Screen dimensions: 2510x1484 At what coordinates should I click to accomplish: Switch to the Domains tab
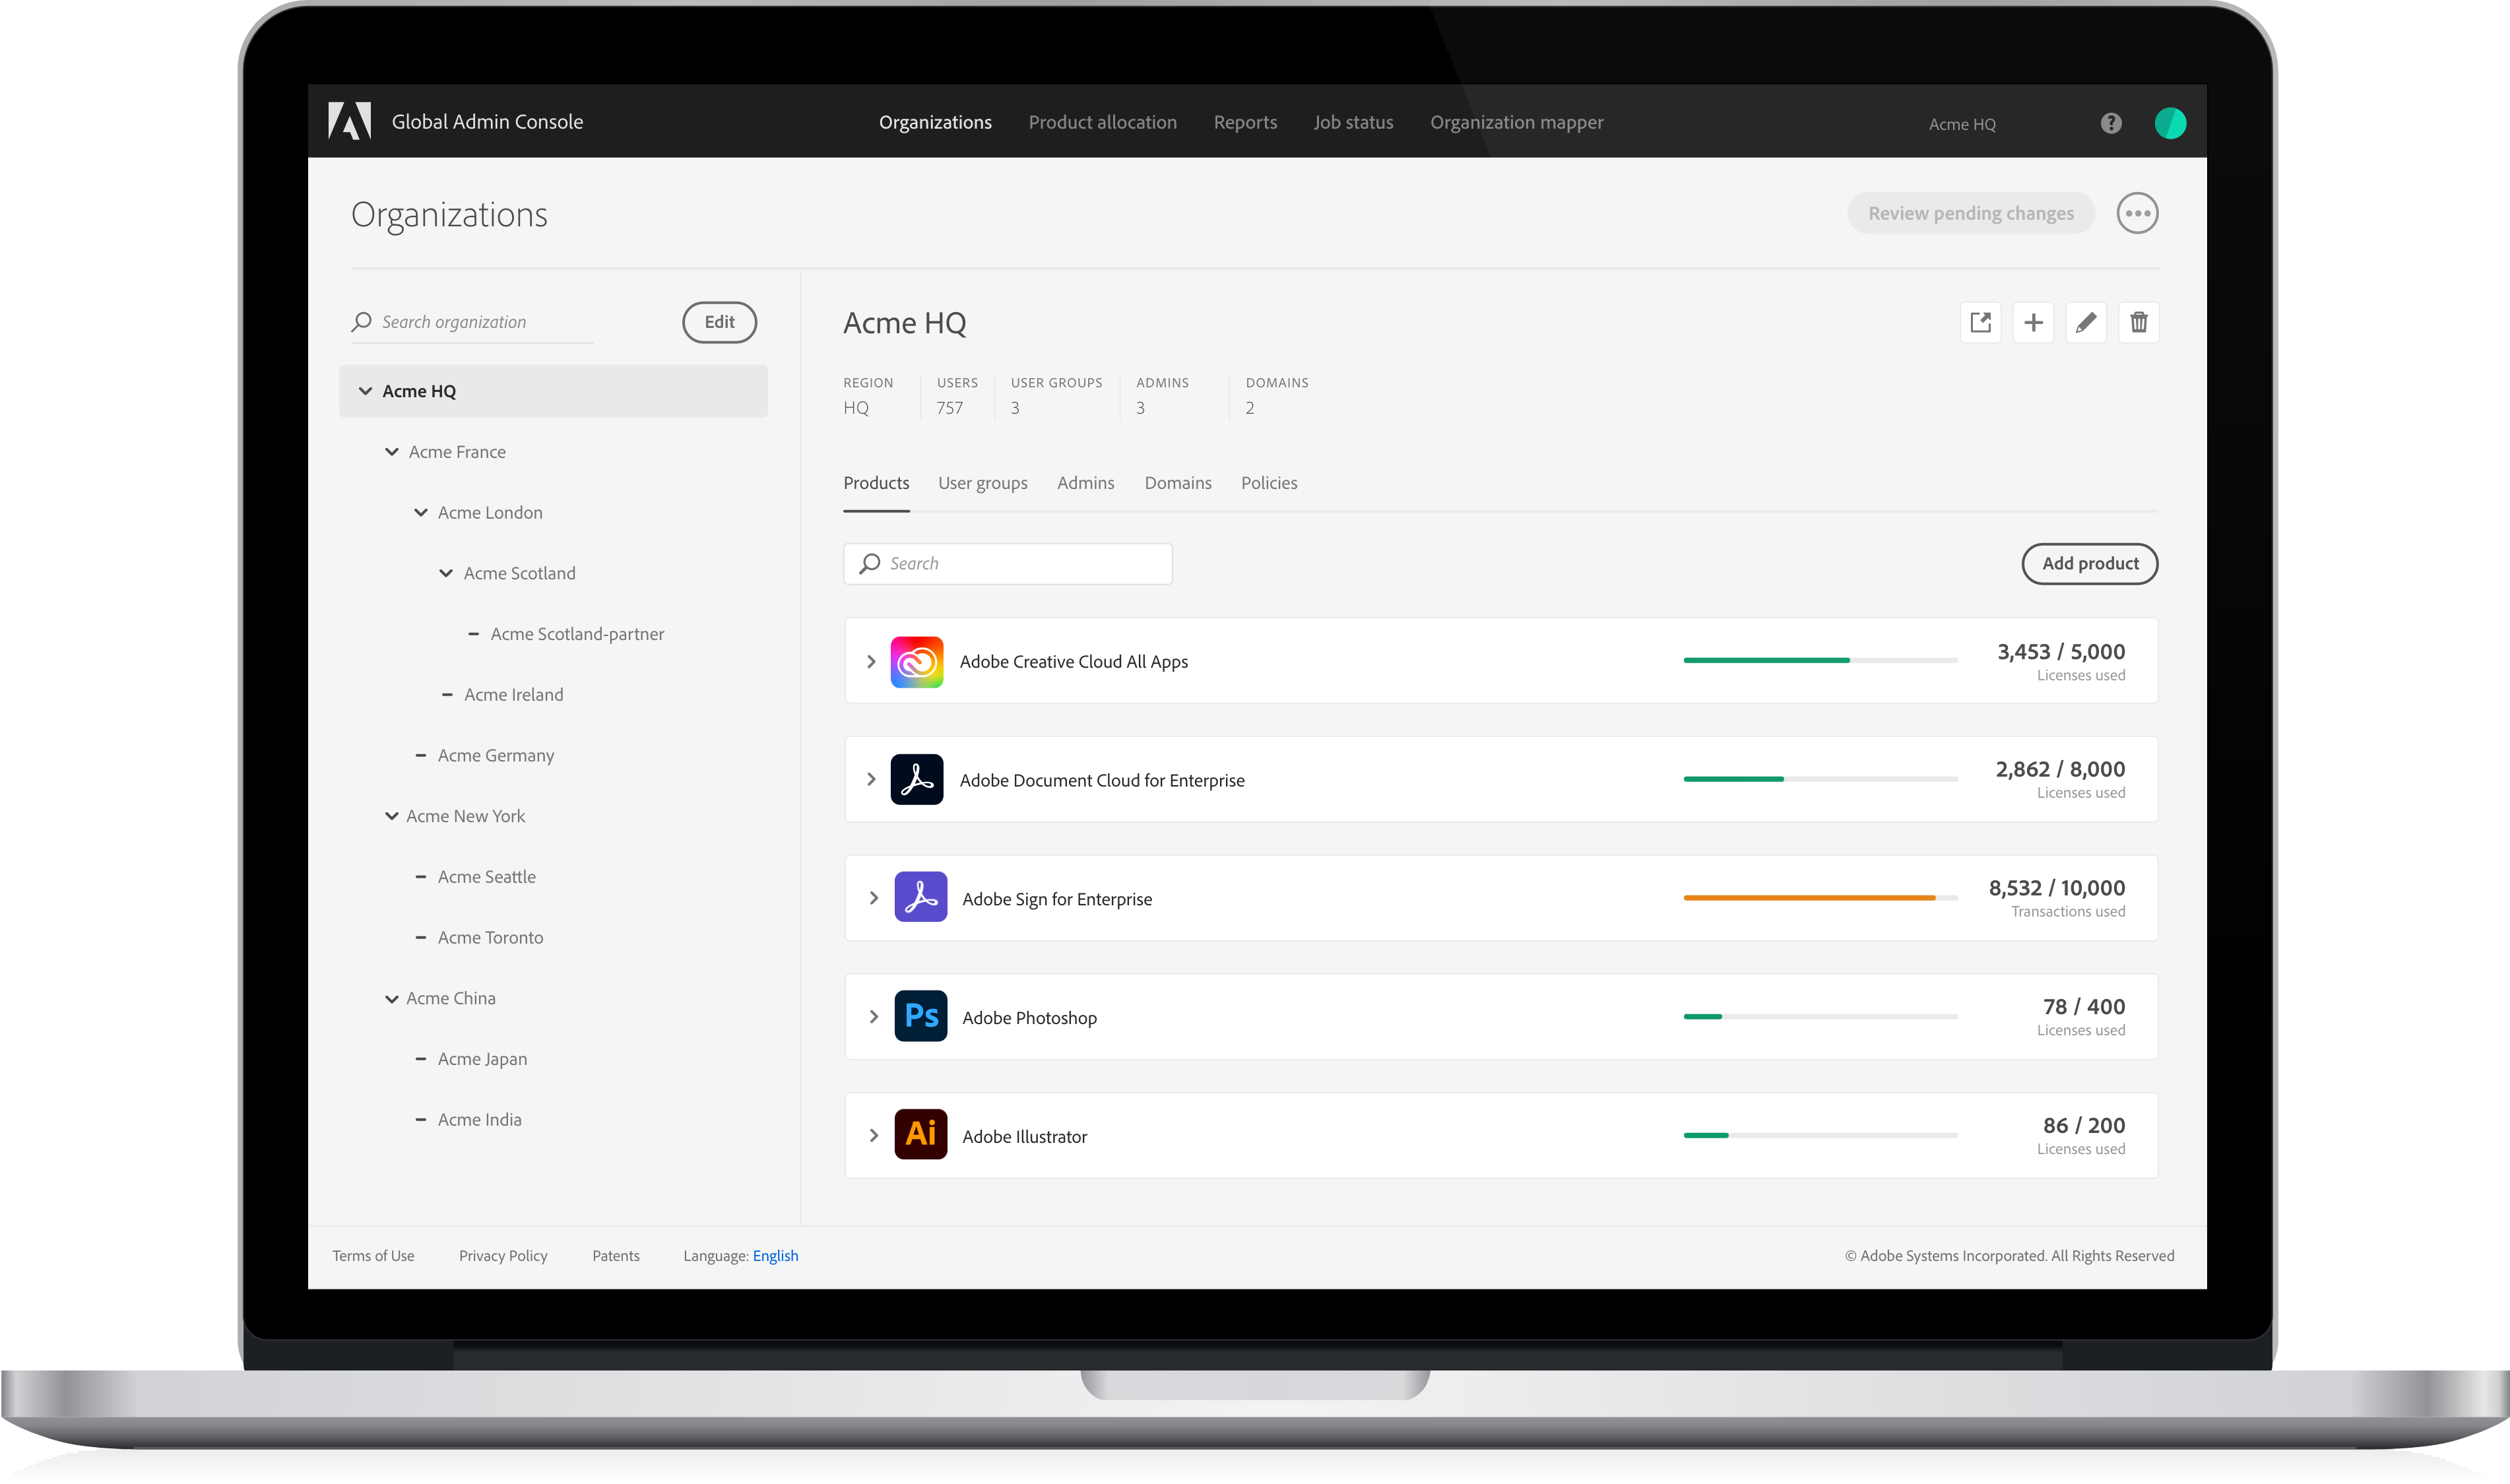1177,483
